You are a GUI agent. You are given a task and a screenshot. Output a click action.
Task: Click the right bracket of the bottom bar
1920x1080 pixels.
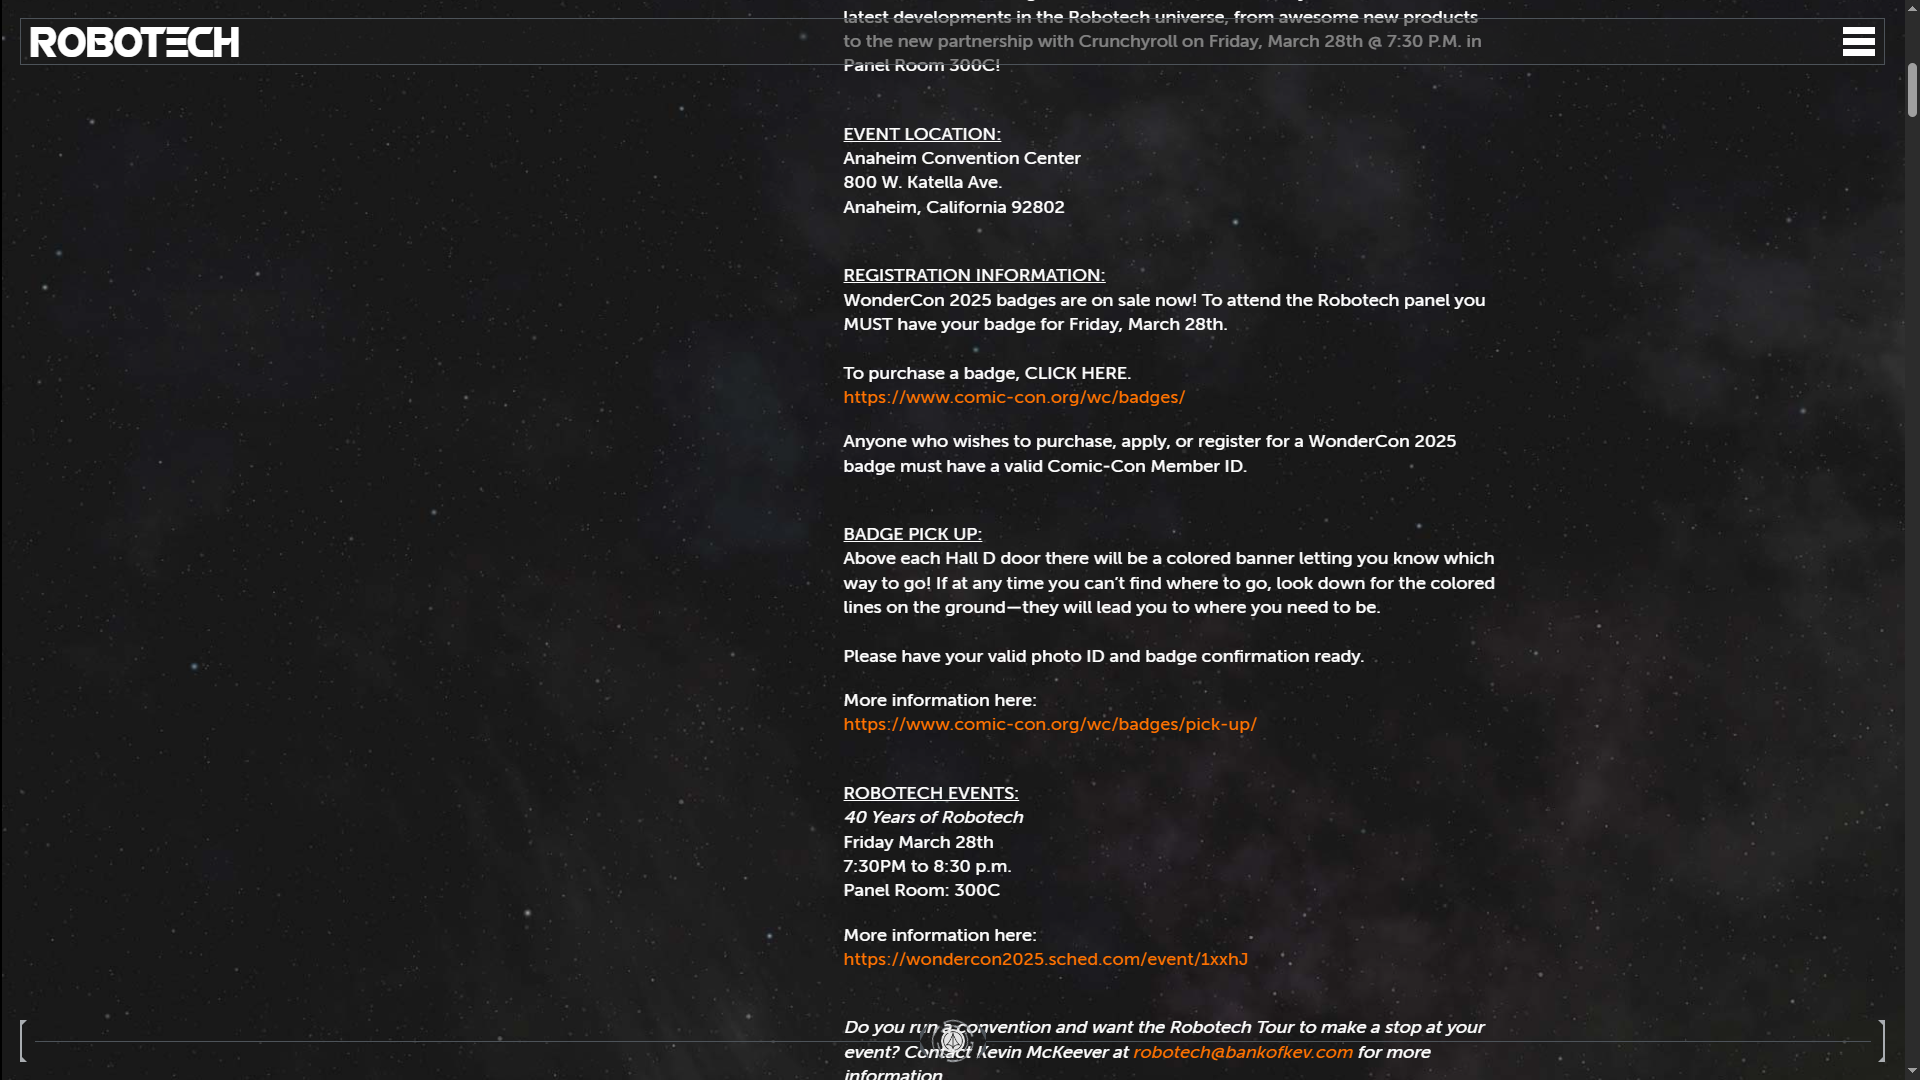1881,1041
